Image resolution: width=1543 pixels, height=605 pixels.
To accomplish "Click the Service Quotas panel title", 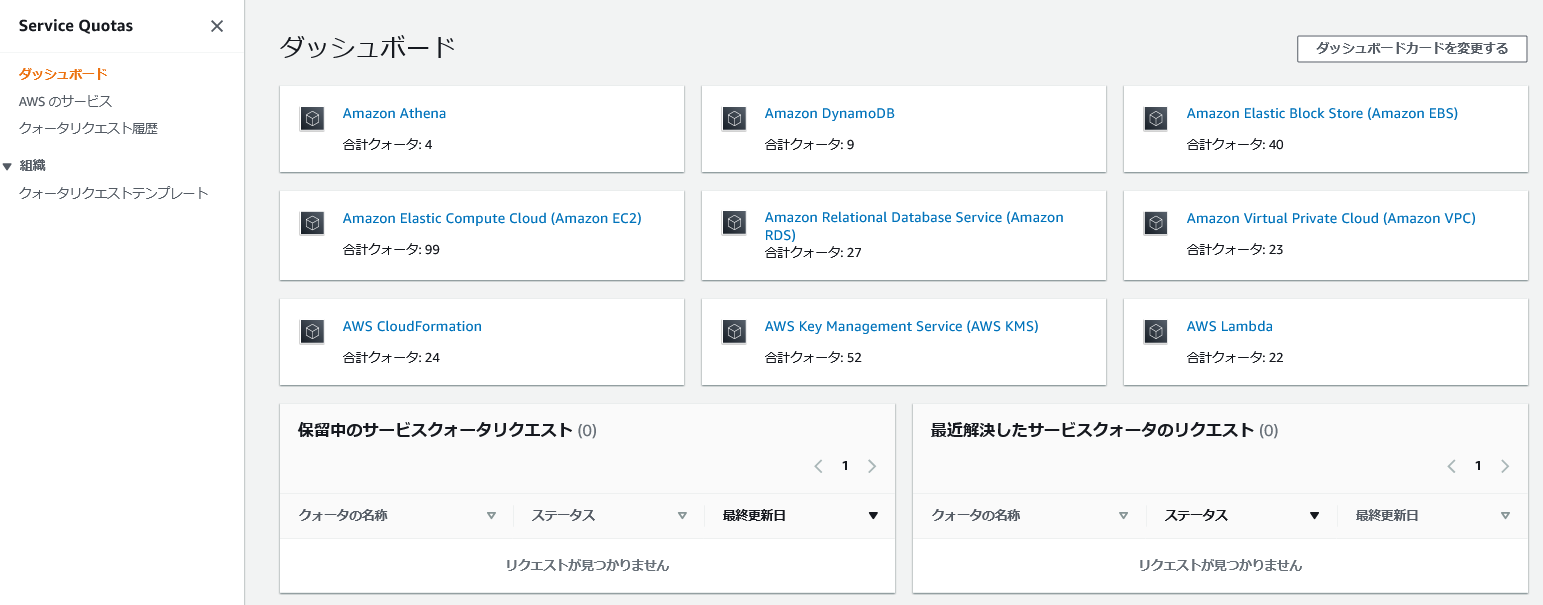I will point(76,26).
